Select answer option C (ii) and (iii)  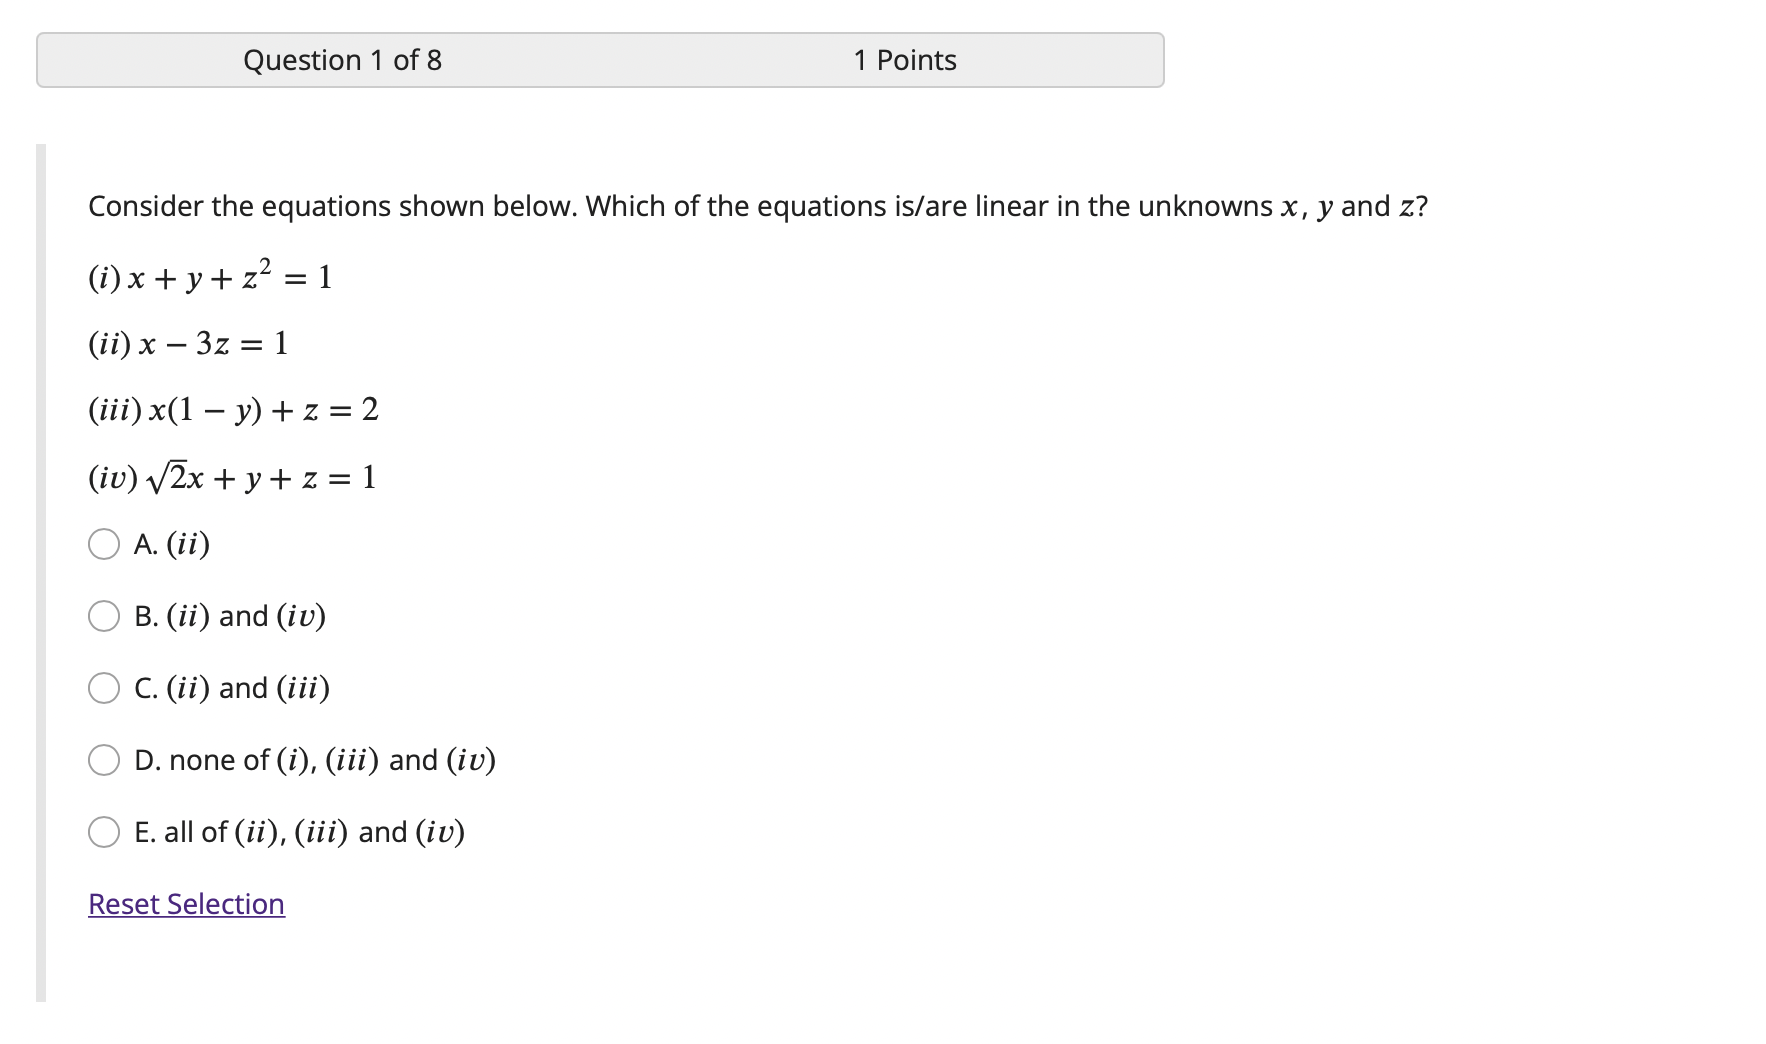(x=232, y=688)
